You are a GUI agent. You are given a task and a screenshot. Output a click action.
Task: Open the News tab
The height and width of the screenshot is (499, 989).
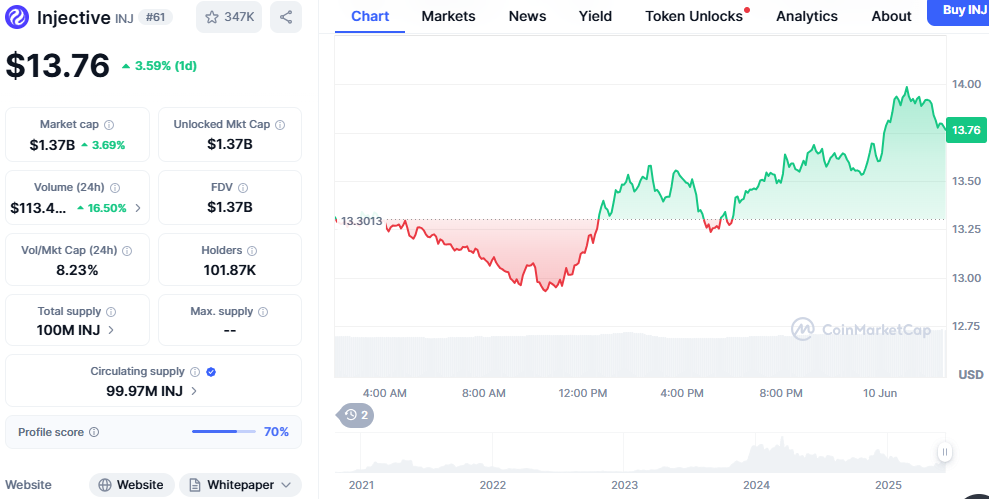click(527, 17)
